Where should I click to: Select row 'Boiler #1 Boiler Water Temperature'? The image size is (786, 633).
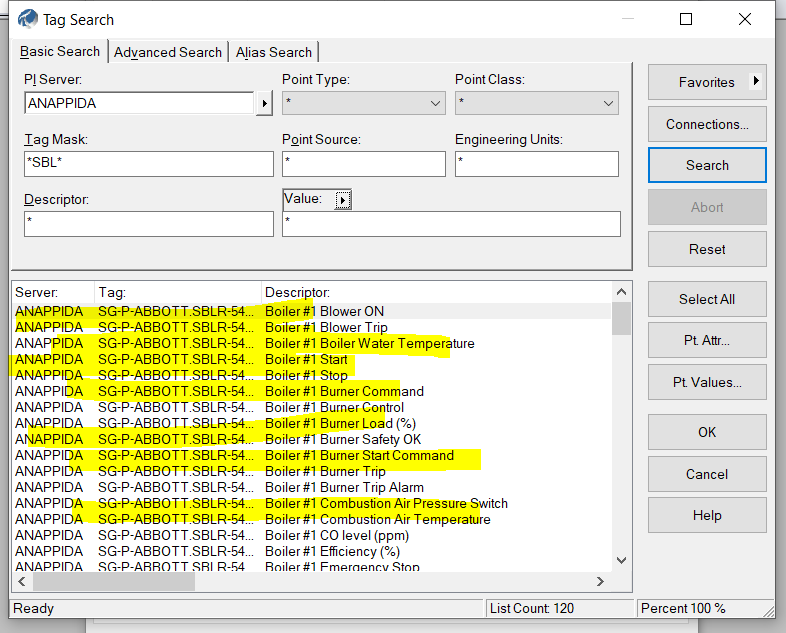pos(312,343)
